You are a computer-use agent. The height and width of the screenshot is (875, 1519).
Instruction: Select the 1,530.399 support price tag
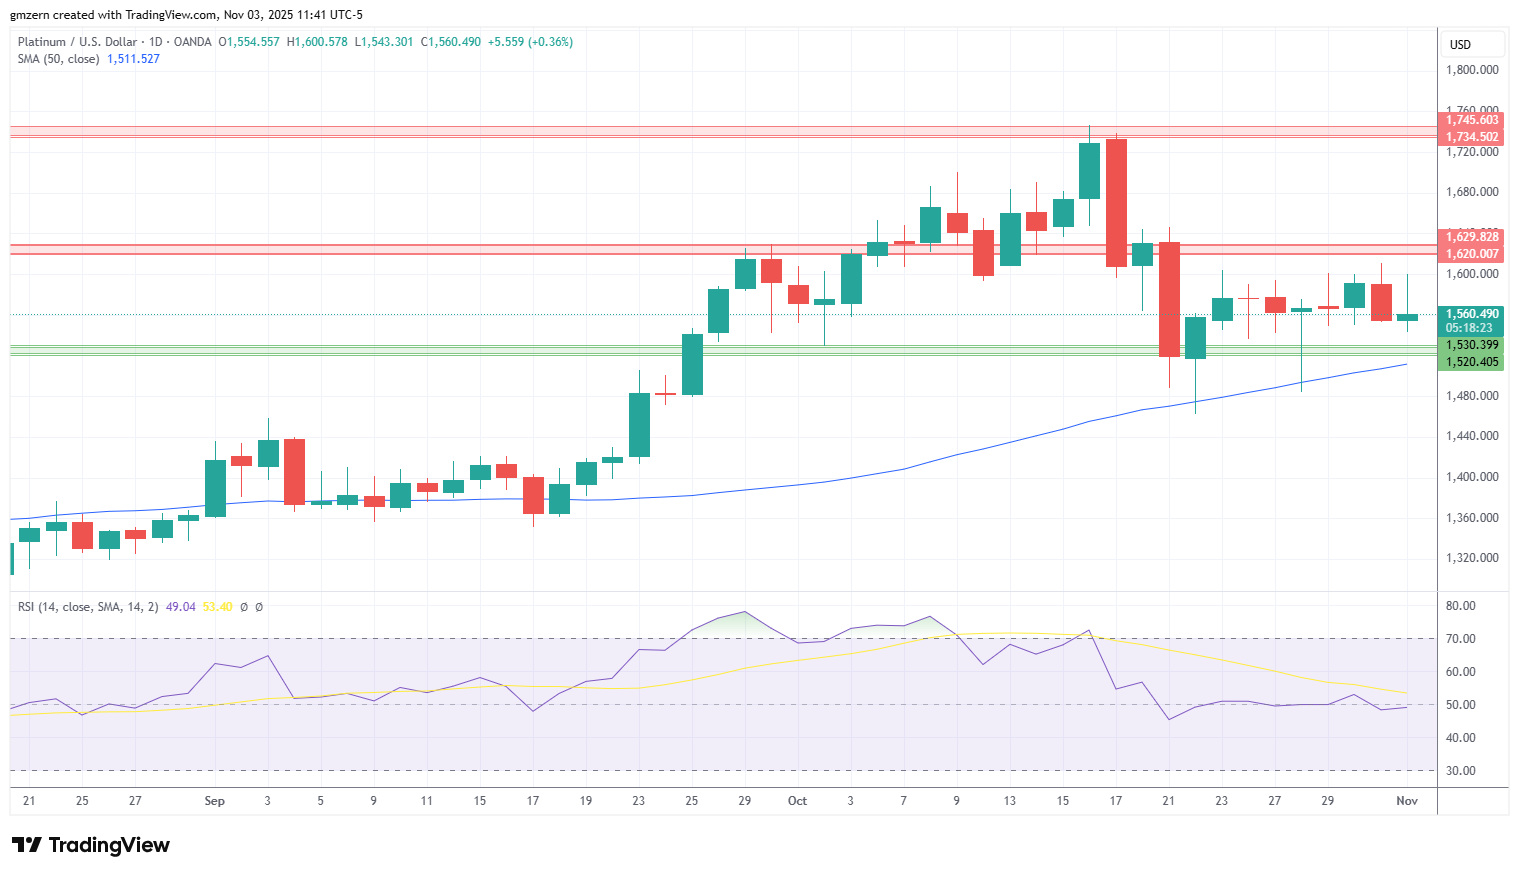coord(1470,345)
